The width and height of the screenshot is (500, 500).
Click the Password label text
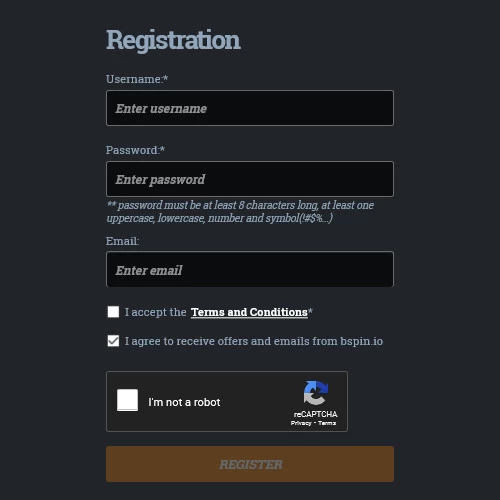pos(135,150)
